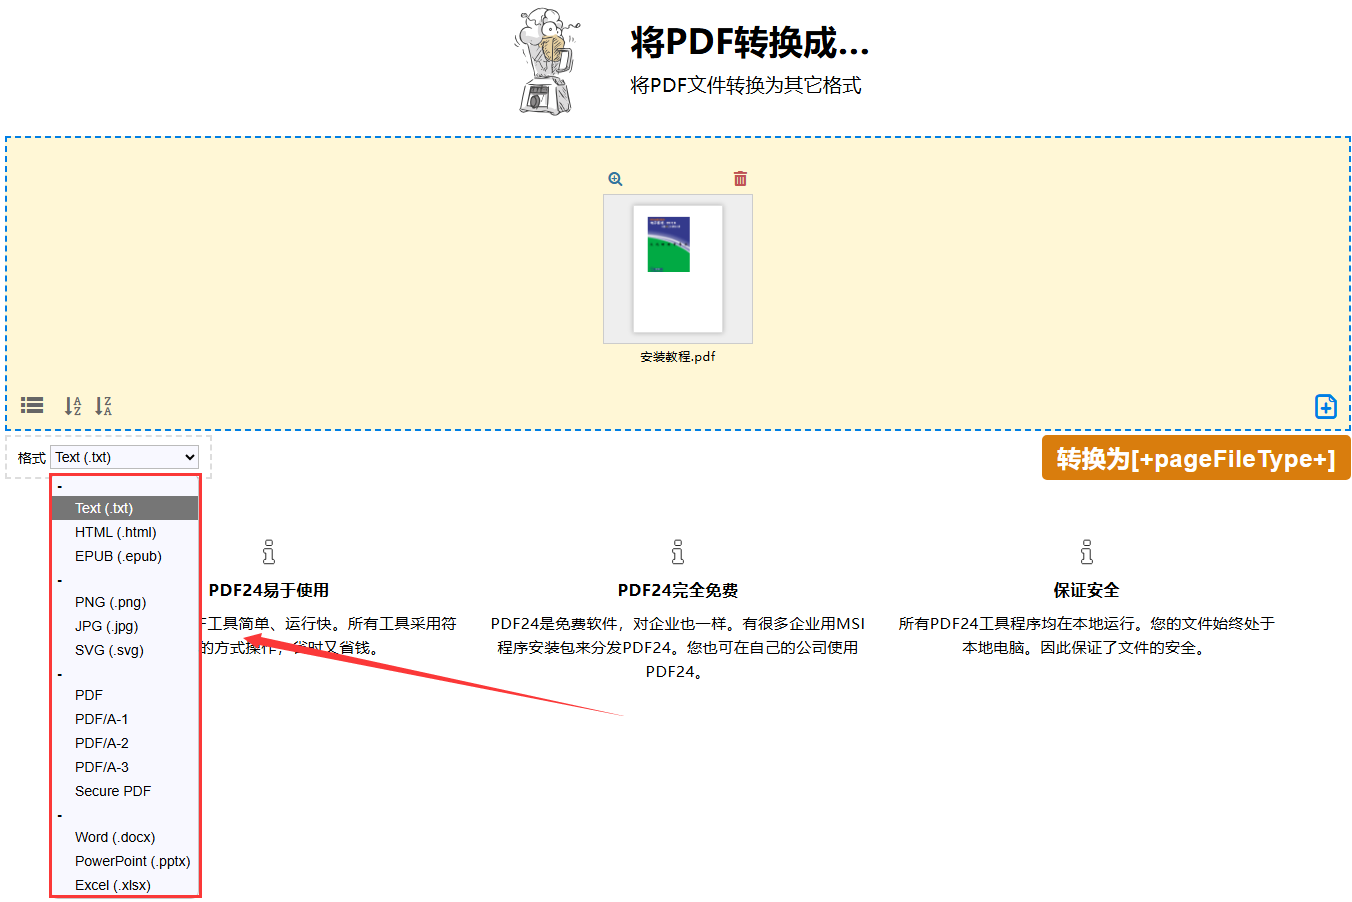1352x902 pixels.
Task: Switch to list view icon
Action: [x=32, y=405]
